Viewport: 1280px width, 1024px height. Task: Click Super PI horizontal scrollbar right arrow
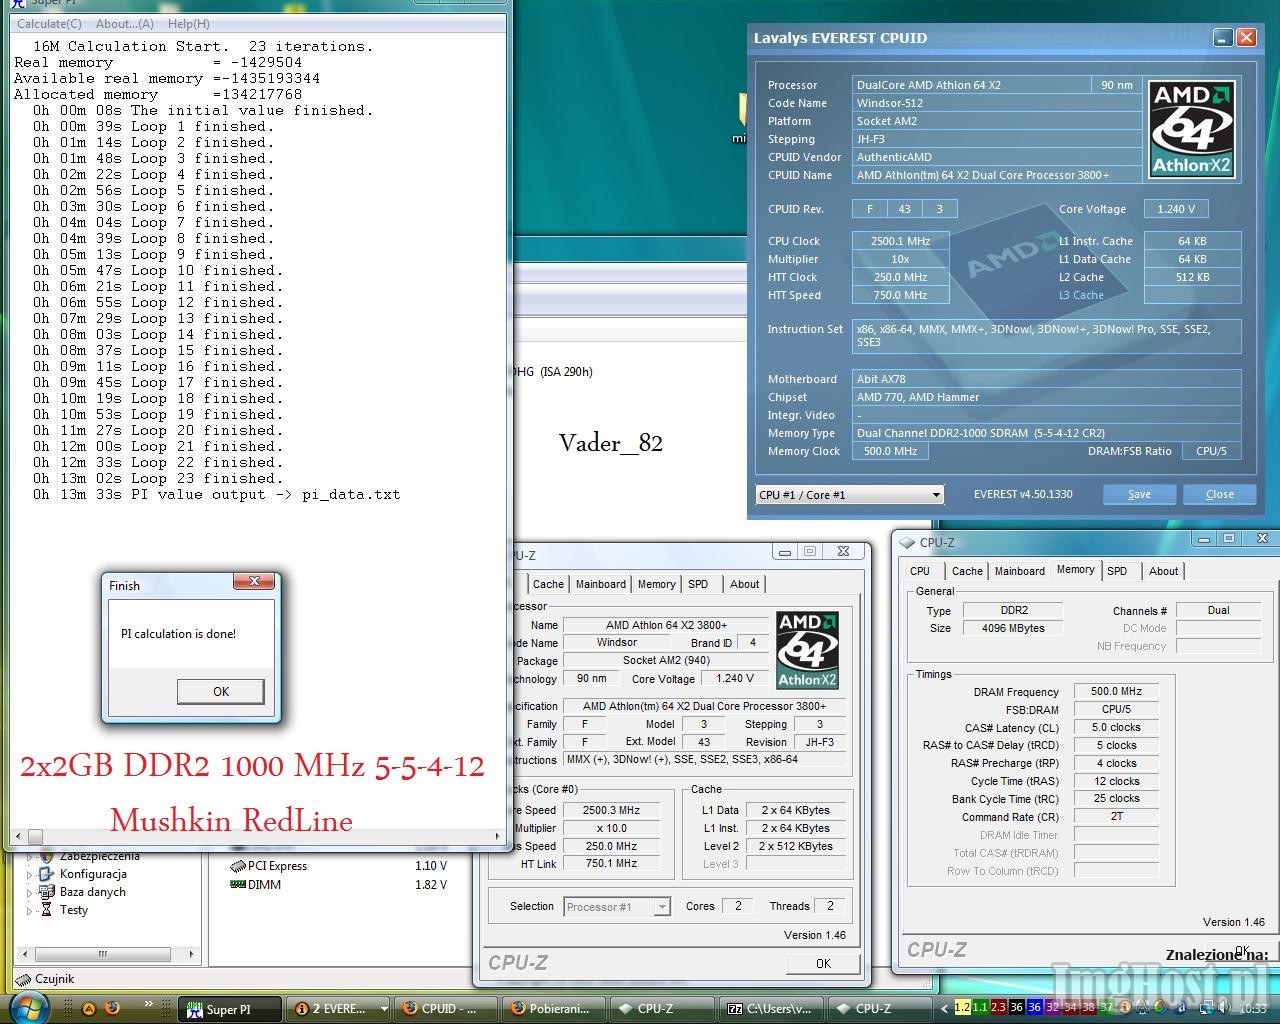498,836
